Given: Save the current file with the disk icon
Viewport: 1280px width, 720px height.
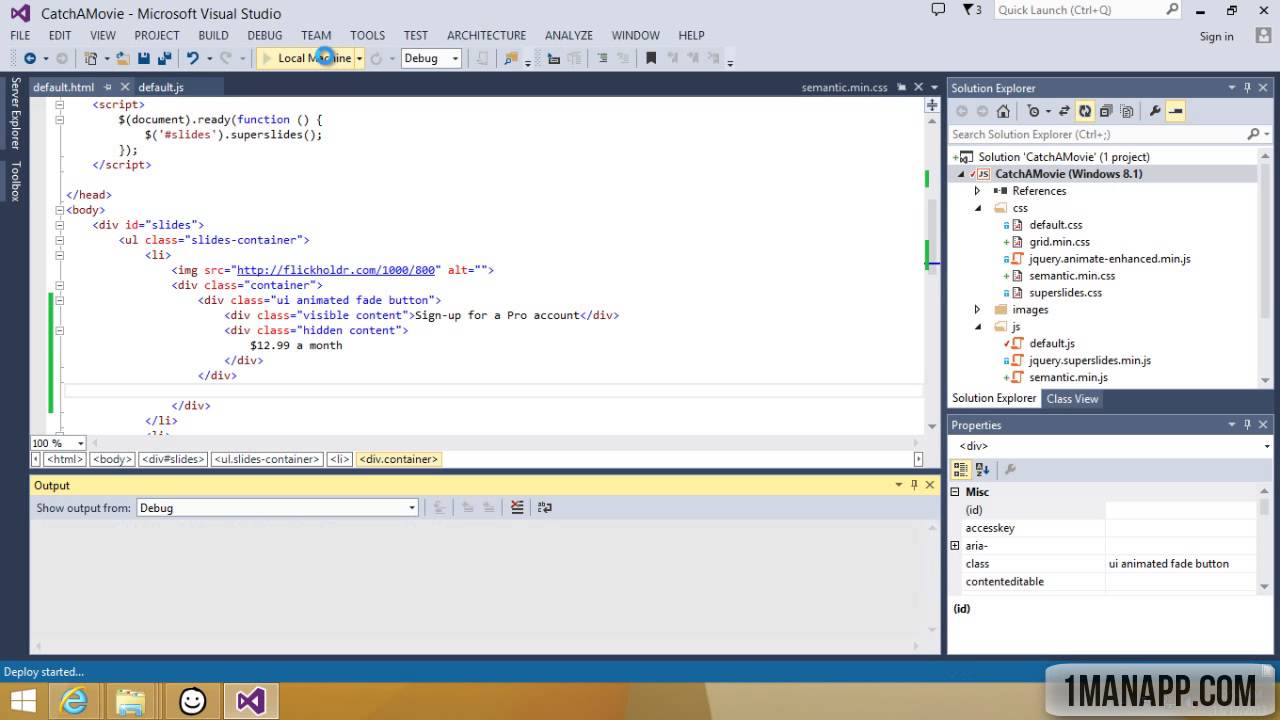Looking at the screenshot, I should pos(144,58).
